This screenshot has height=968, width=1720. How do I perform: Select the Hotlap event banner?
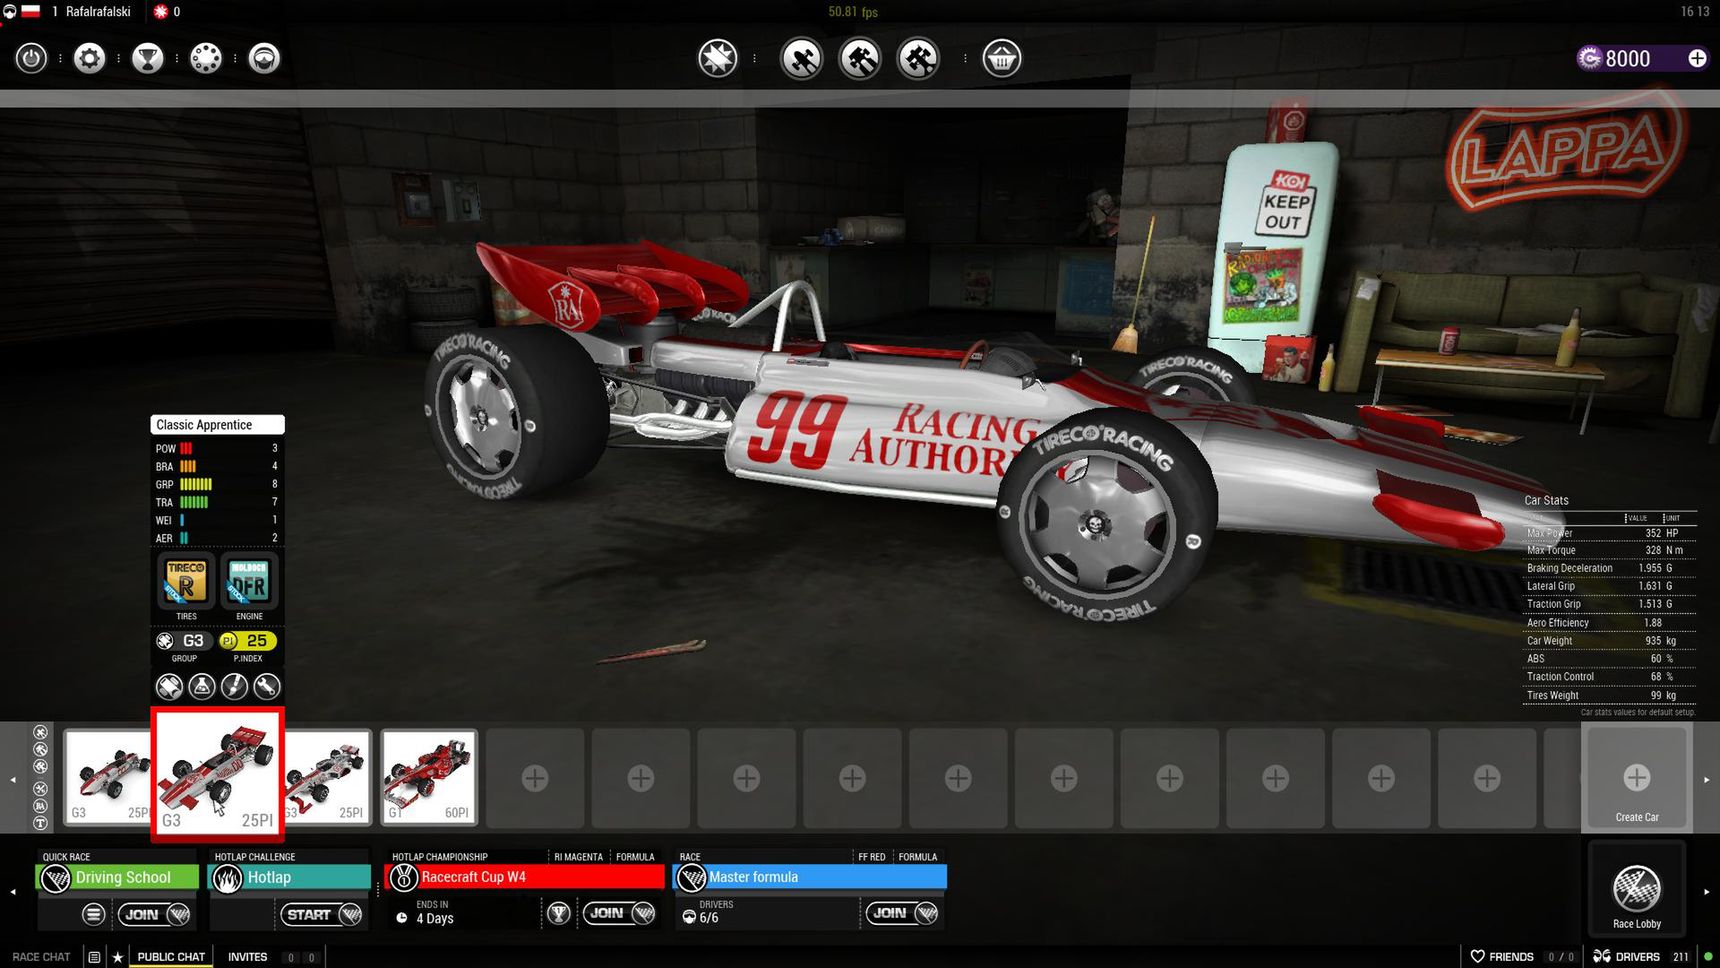tap(289, 877)
